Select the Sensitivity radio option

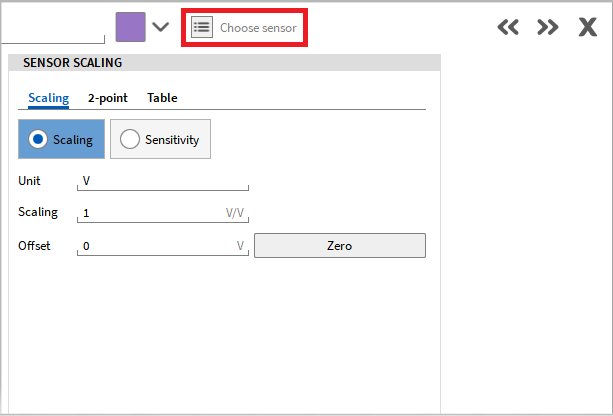click(x=160, y=140)
